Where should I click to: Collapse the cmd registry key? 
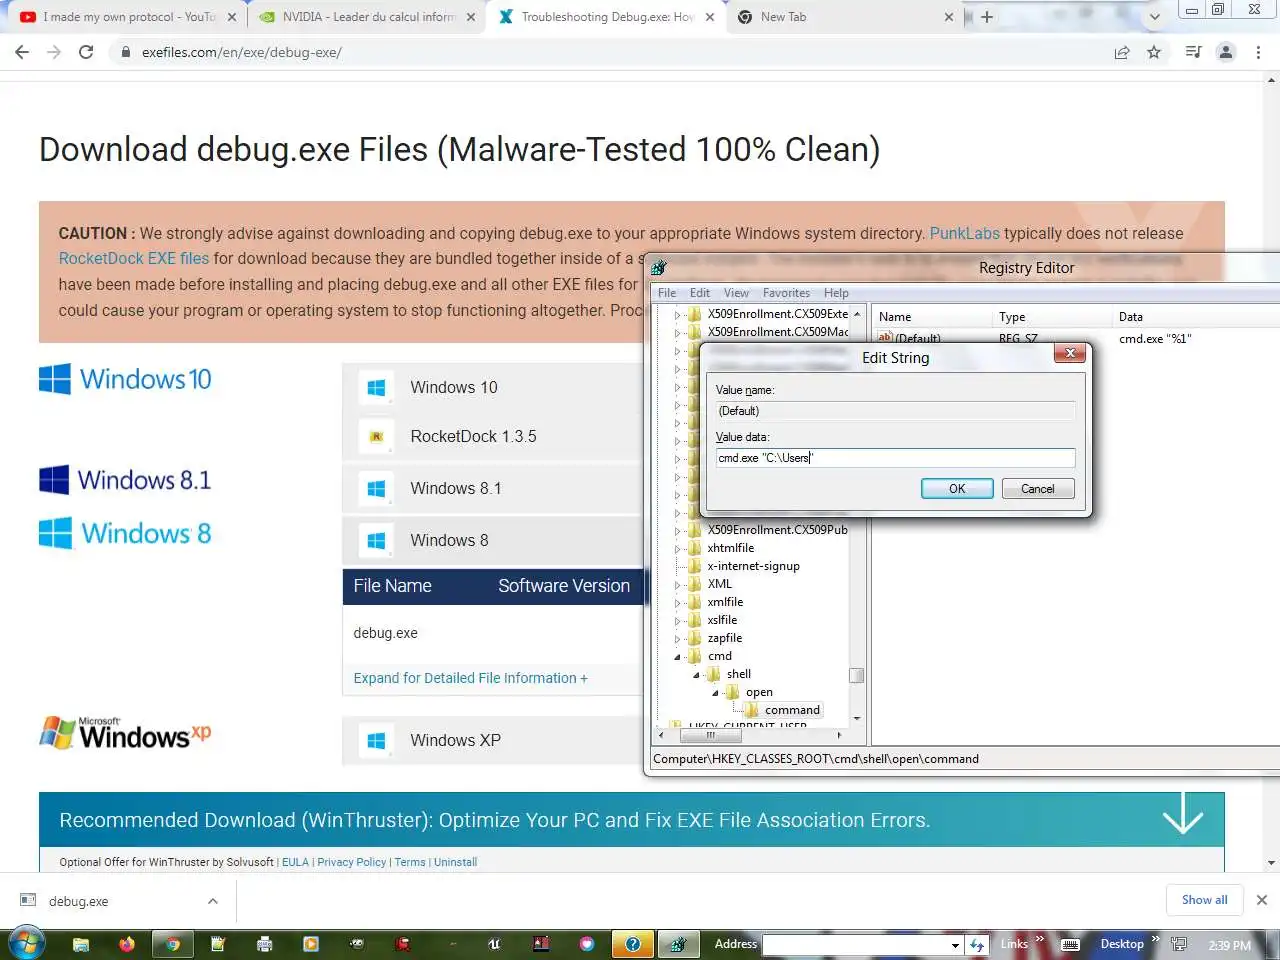coord(678,657)
